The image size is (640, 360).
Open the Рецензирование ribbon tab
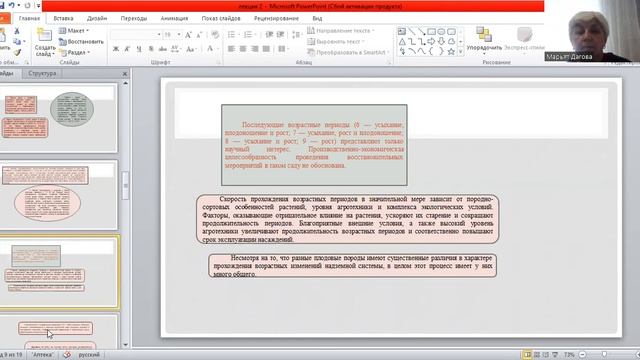(276, 18)
